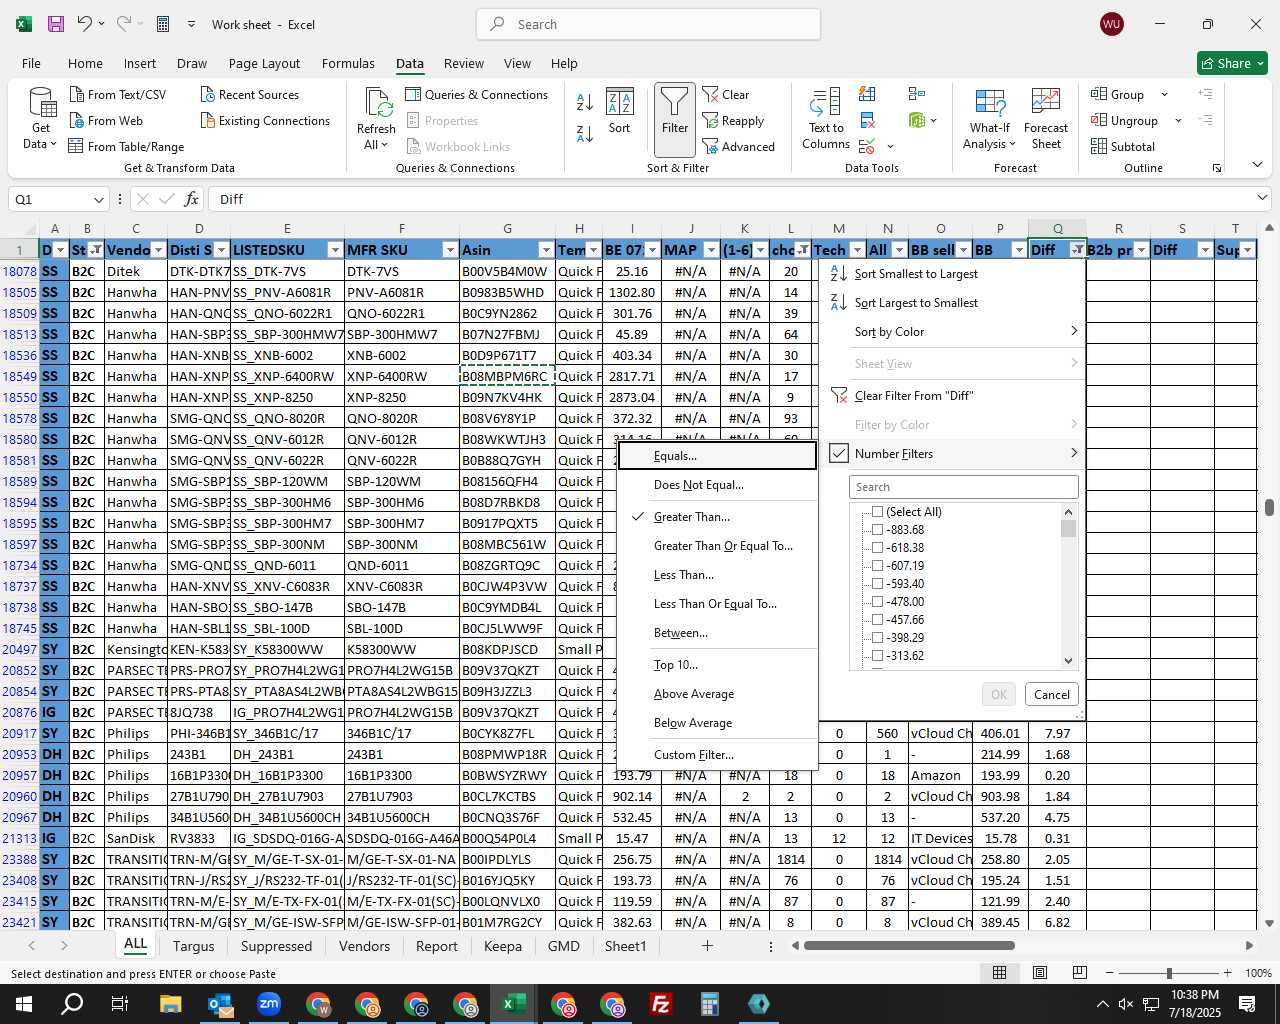Click the title bar Search field
The height and width of the screenshot is (1024, 1280).
coord(648,24)
